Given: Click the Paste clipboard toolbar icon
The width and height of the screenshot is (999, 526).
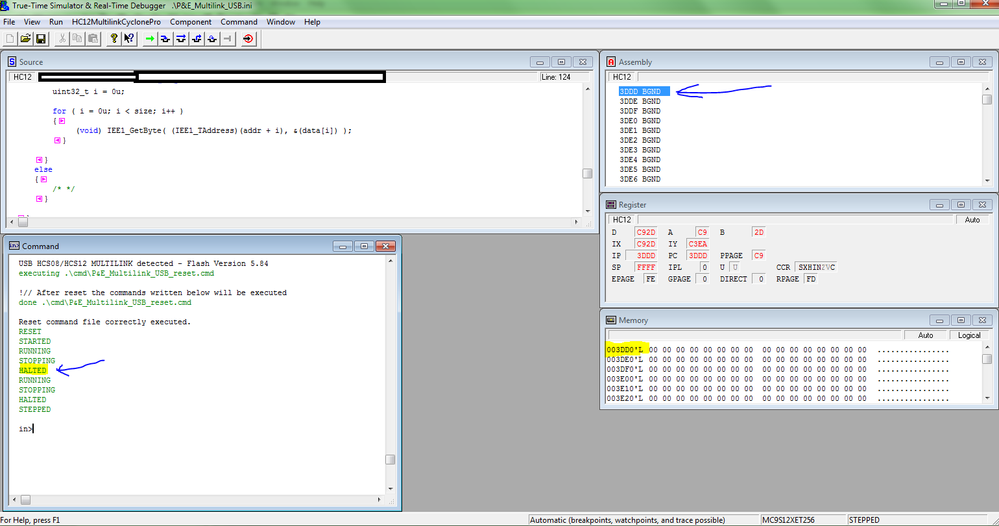Looking at the screenshot, I should pos(93,39).
